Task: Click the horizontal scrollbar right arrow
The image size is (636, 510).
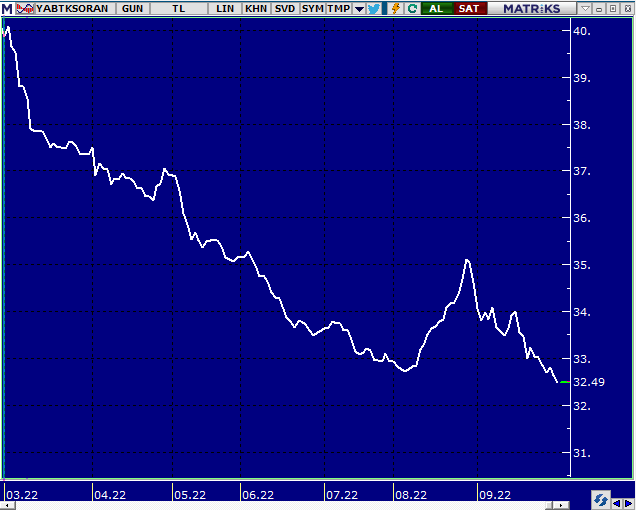Action: (561, 506)
